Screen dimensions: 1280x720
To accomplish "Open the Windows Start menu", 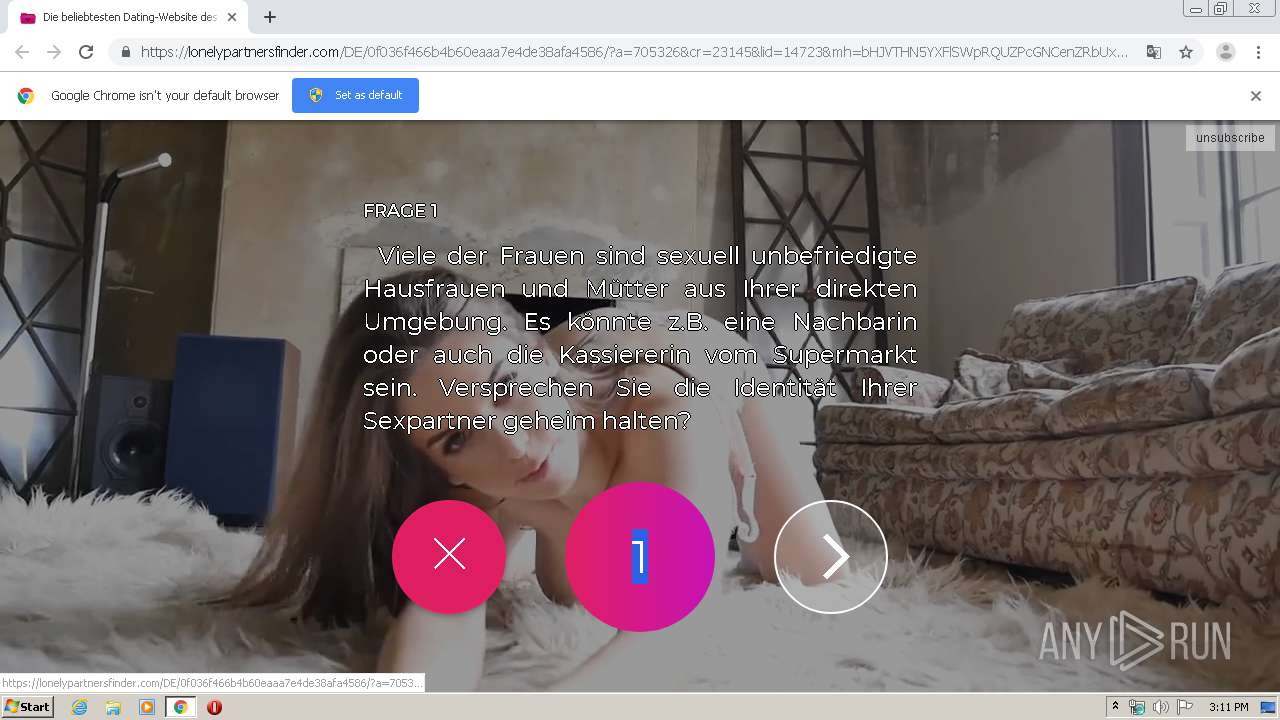I will click(28, 707).
